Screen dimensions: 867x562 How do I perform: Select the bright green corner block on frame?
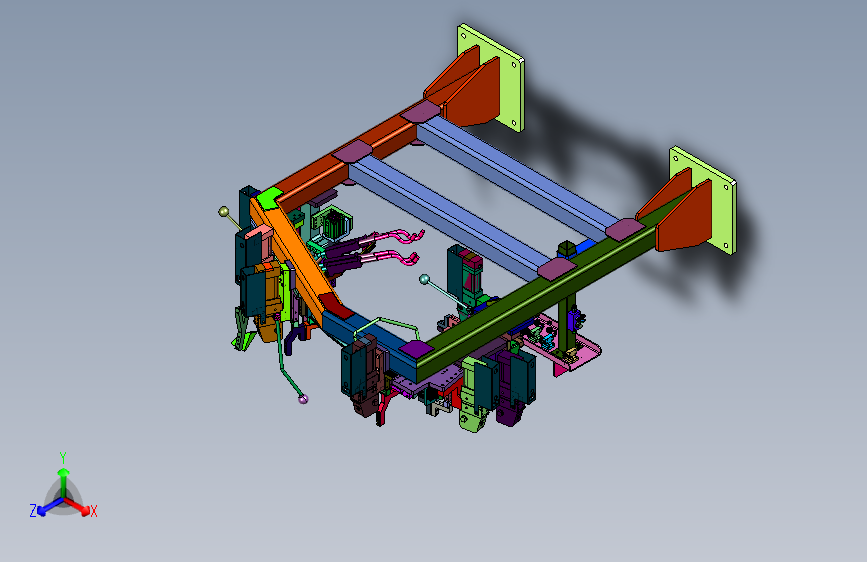point(270,198)
